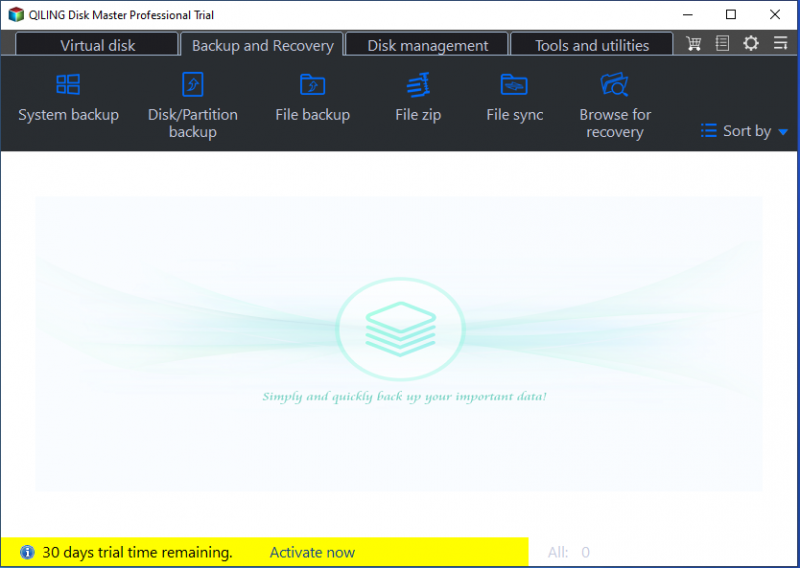
Task: Click the shopping cart purchase icon
Action: [x=693, y=43]
